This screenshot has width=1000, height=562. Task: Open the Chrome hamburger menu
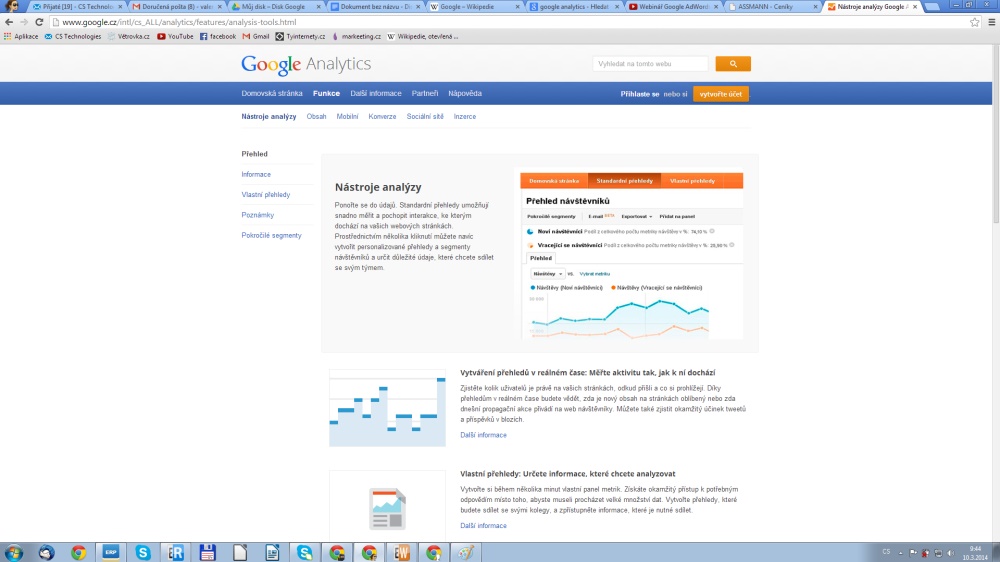tap(992, 22)
